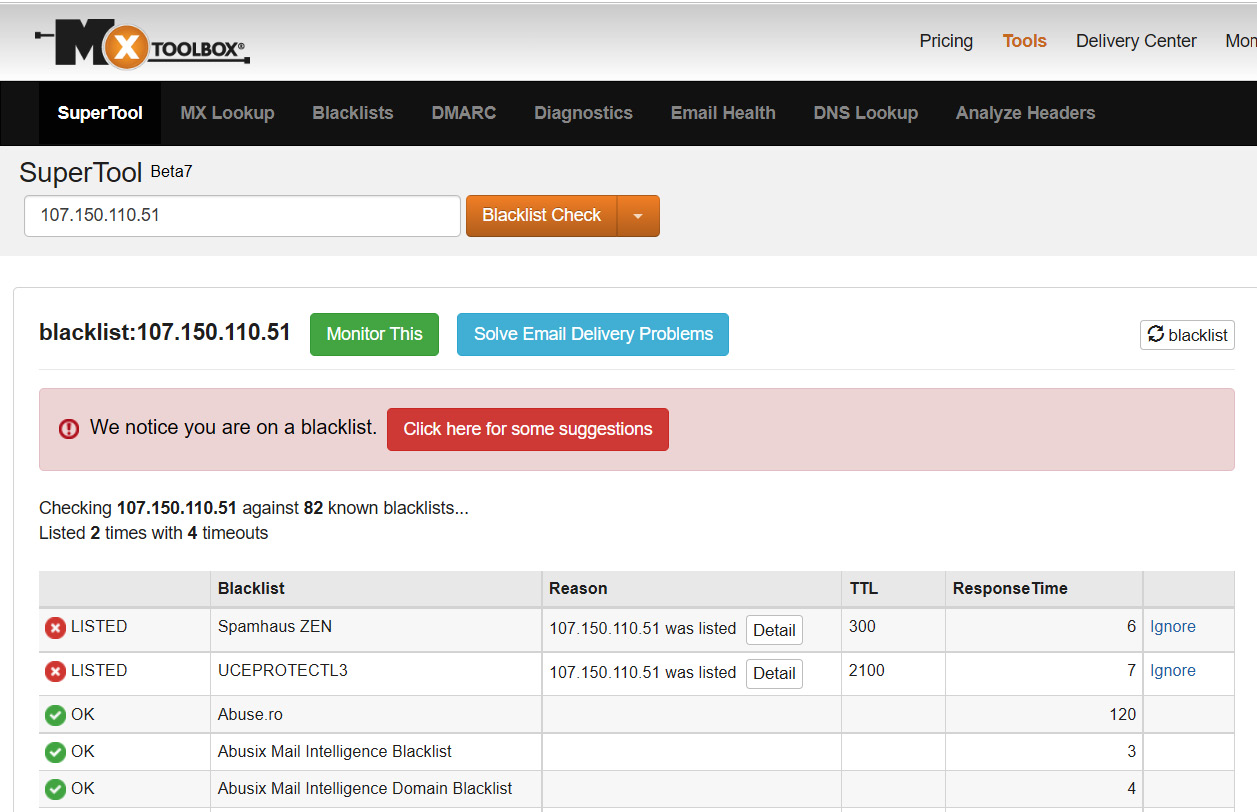Switch to the MX Lookup tab

click(x=227, y=113)
